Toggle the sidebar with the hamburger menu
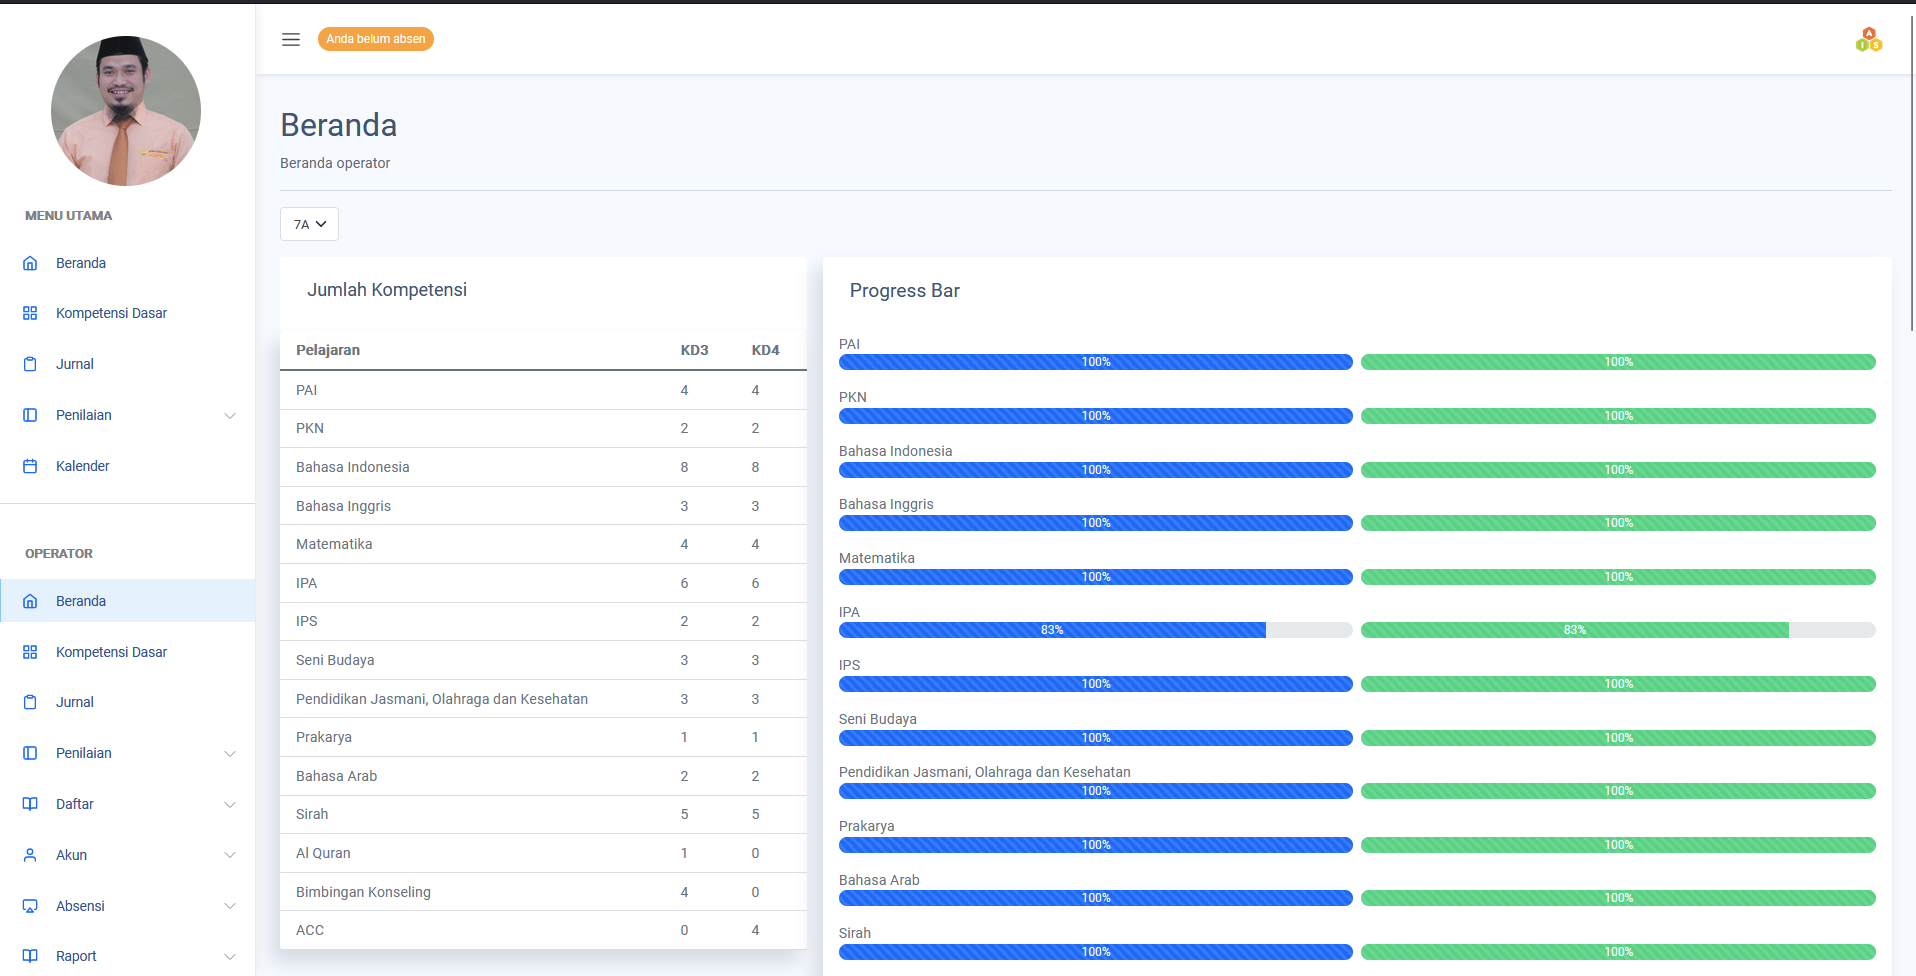 [291, 39]
